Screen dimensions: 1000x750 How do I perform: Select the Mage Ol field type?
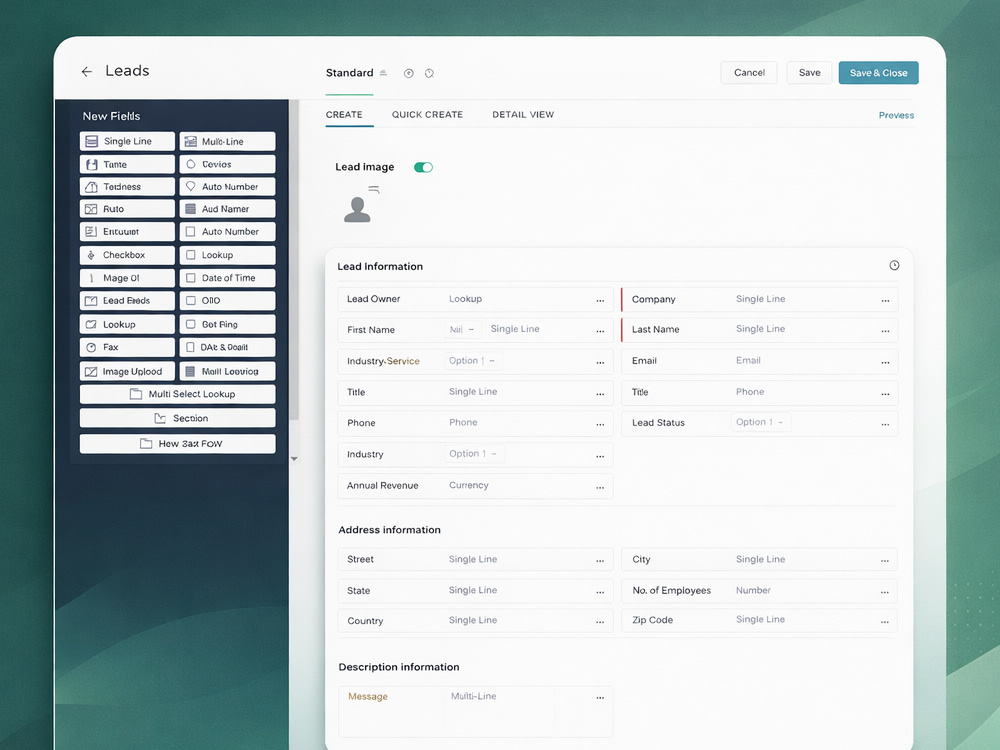pyautogui.click(x=127, y=278)
